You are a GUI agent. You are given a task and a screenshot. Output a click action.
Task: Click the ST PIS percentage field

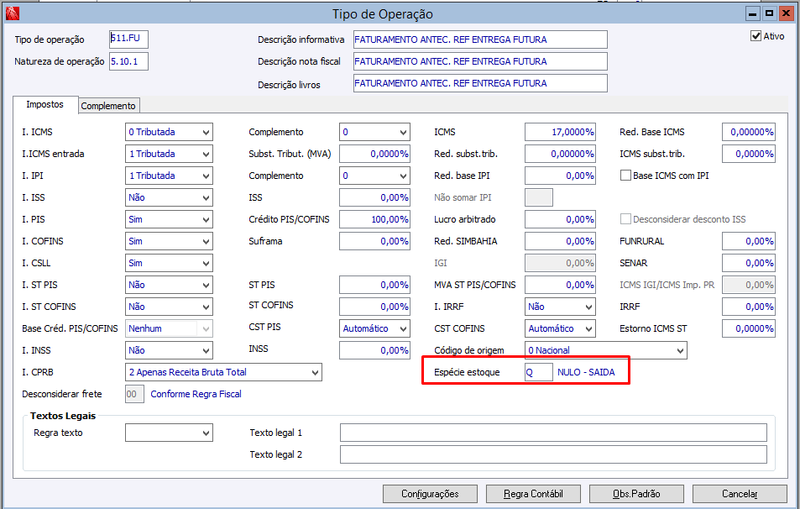pyautogui.click(x=374, y=285)
